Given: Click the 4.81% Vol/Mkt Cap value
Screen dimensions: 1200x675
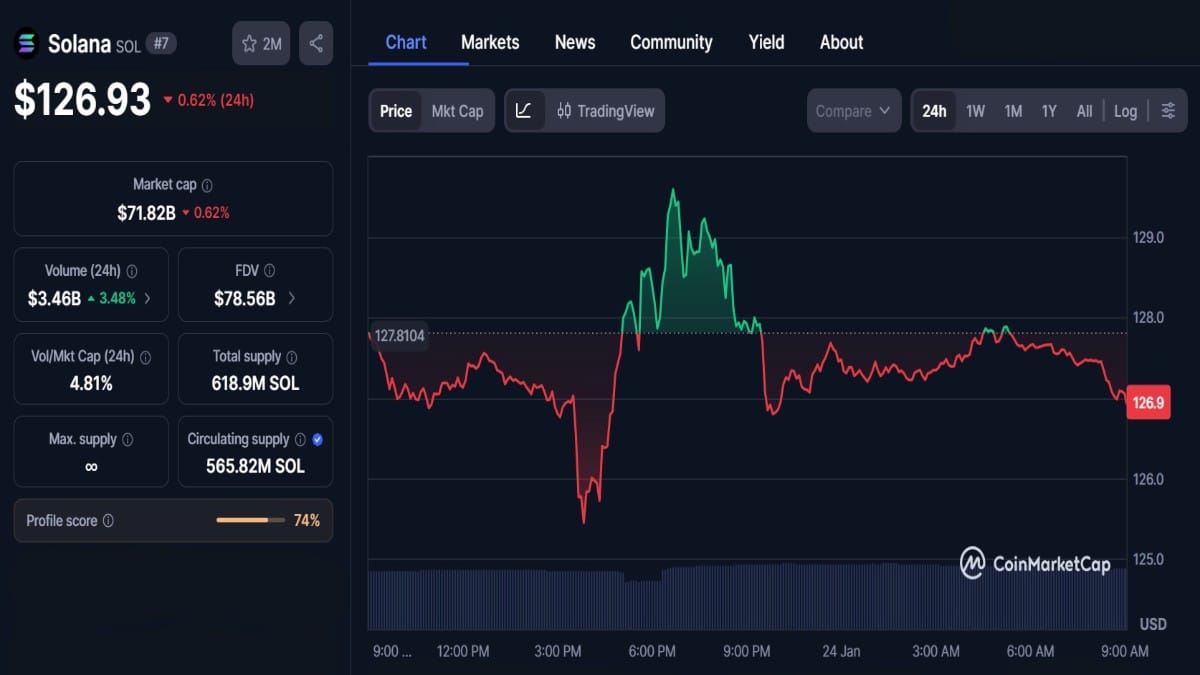Looking at the screenshot, I should tap(91, 384).
